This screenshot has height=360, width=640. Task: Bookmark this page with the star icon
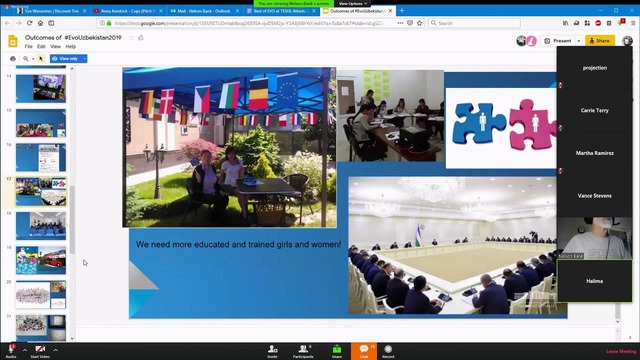(x=420, y=23)
